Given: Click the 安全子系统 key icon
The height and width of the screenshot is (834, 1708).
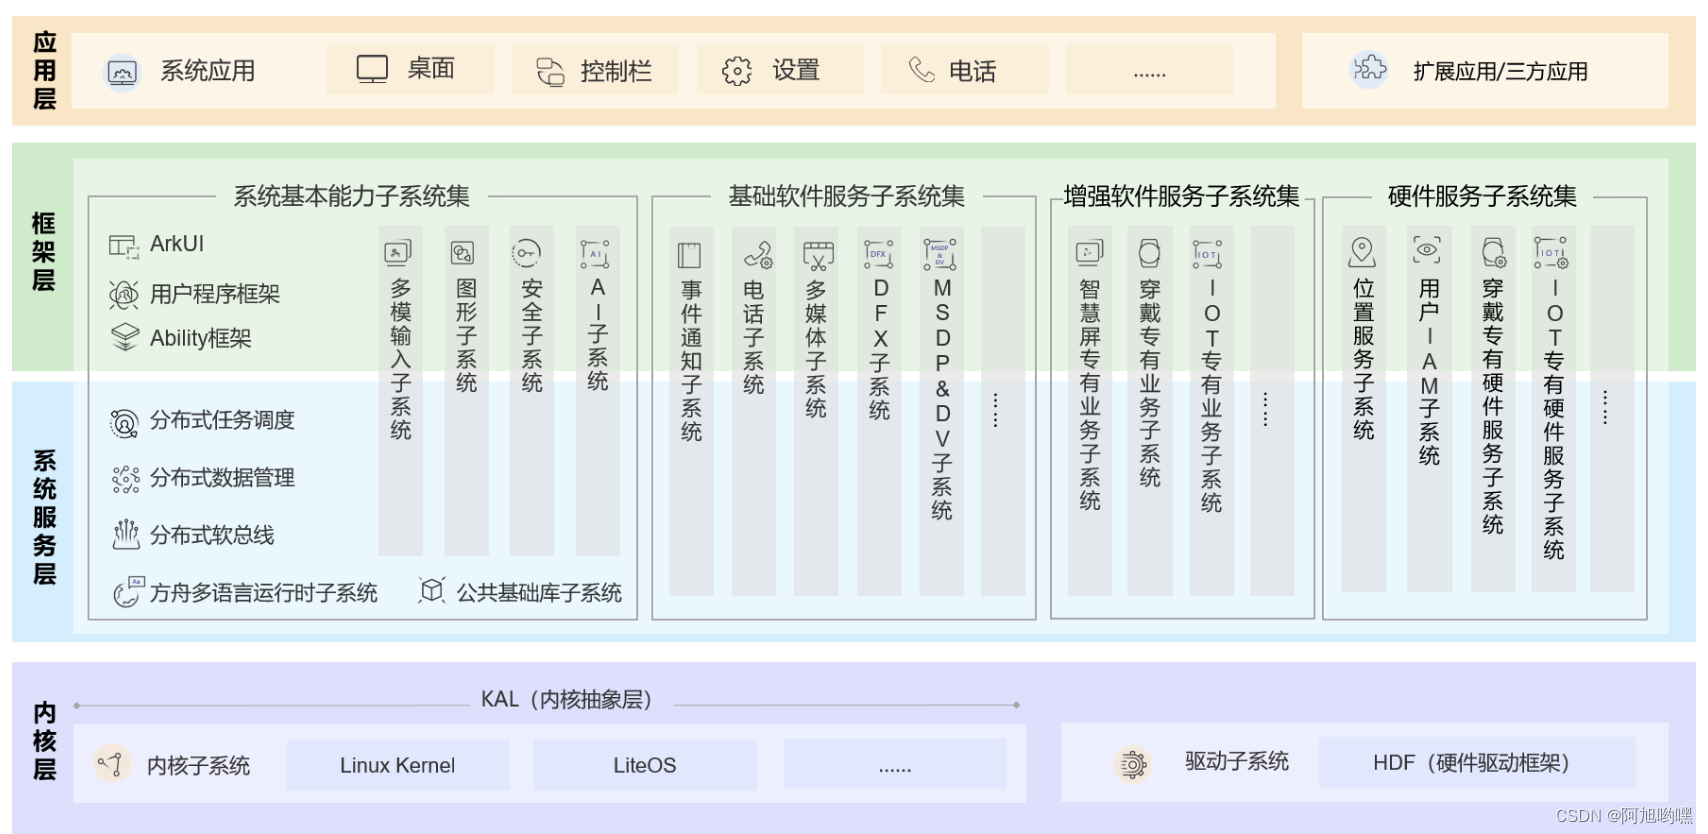Looking at the screenshot, I should (x=526, y=253).
